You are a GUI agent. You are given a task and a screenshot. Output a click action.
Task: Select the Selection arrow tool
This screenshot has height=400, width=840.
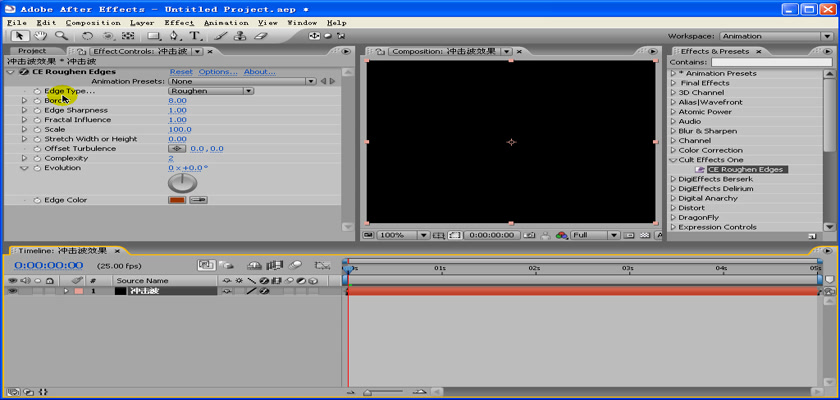[20, 36]
